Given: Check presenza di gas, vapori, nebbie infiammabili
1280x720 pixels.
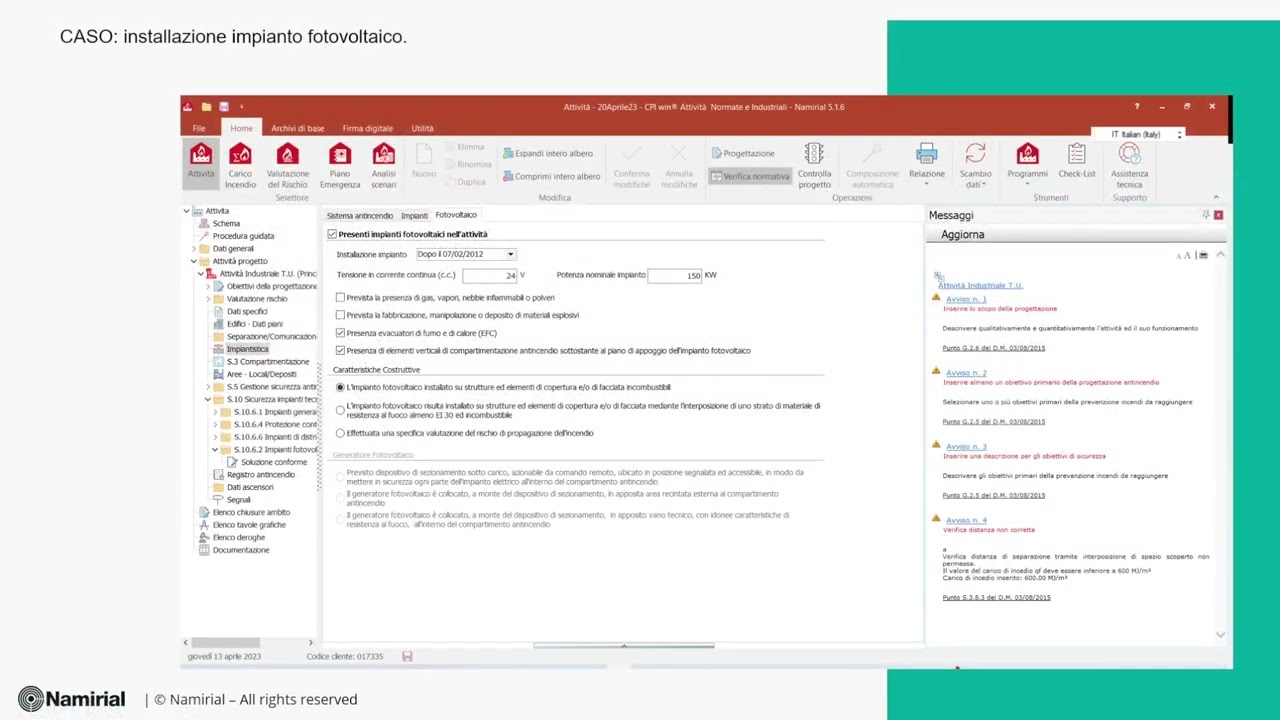Looking at the screenshot, I should click(340, 297).
